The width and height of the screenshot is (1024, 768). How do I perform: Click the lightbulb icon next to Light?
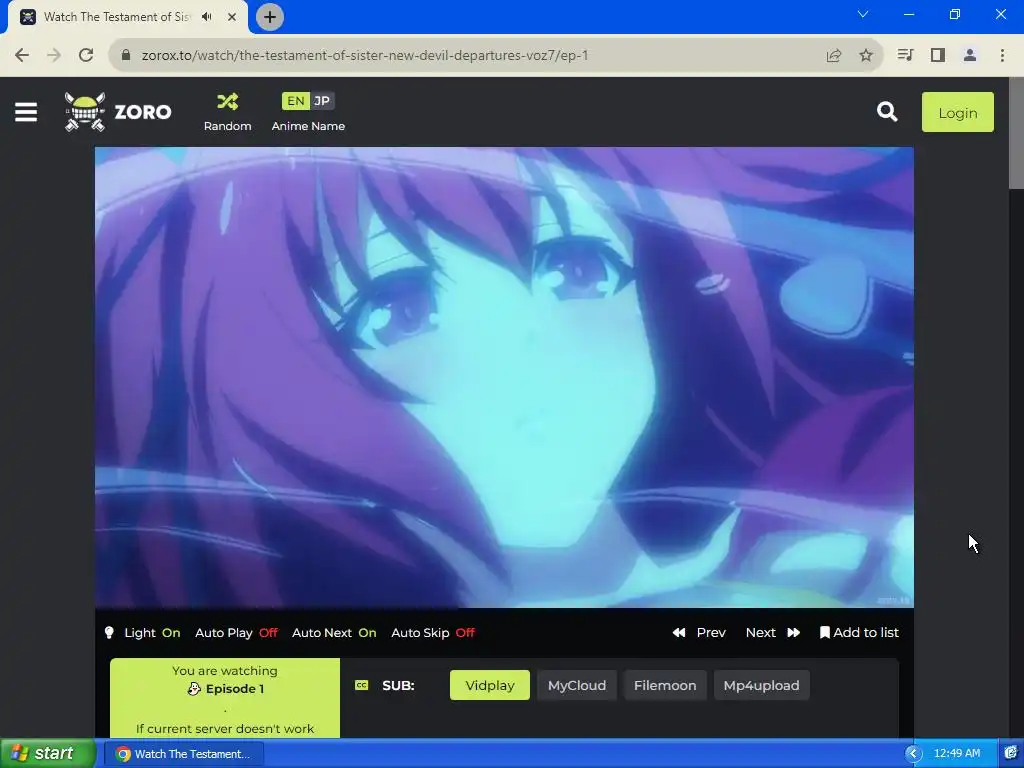tap(109, 632)
